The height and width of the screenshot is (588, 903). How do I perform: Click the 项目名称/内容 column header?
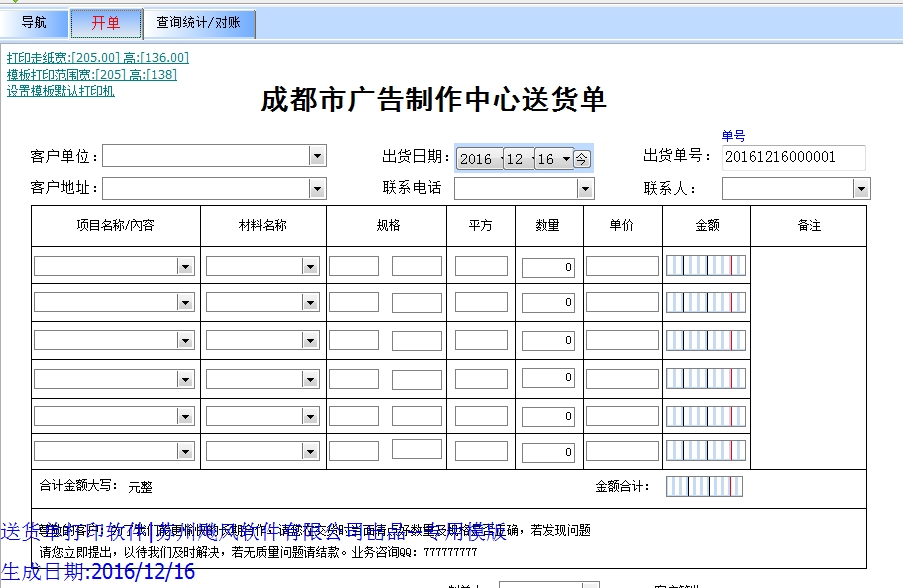[116, 225]
